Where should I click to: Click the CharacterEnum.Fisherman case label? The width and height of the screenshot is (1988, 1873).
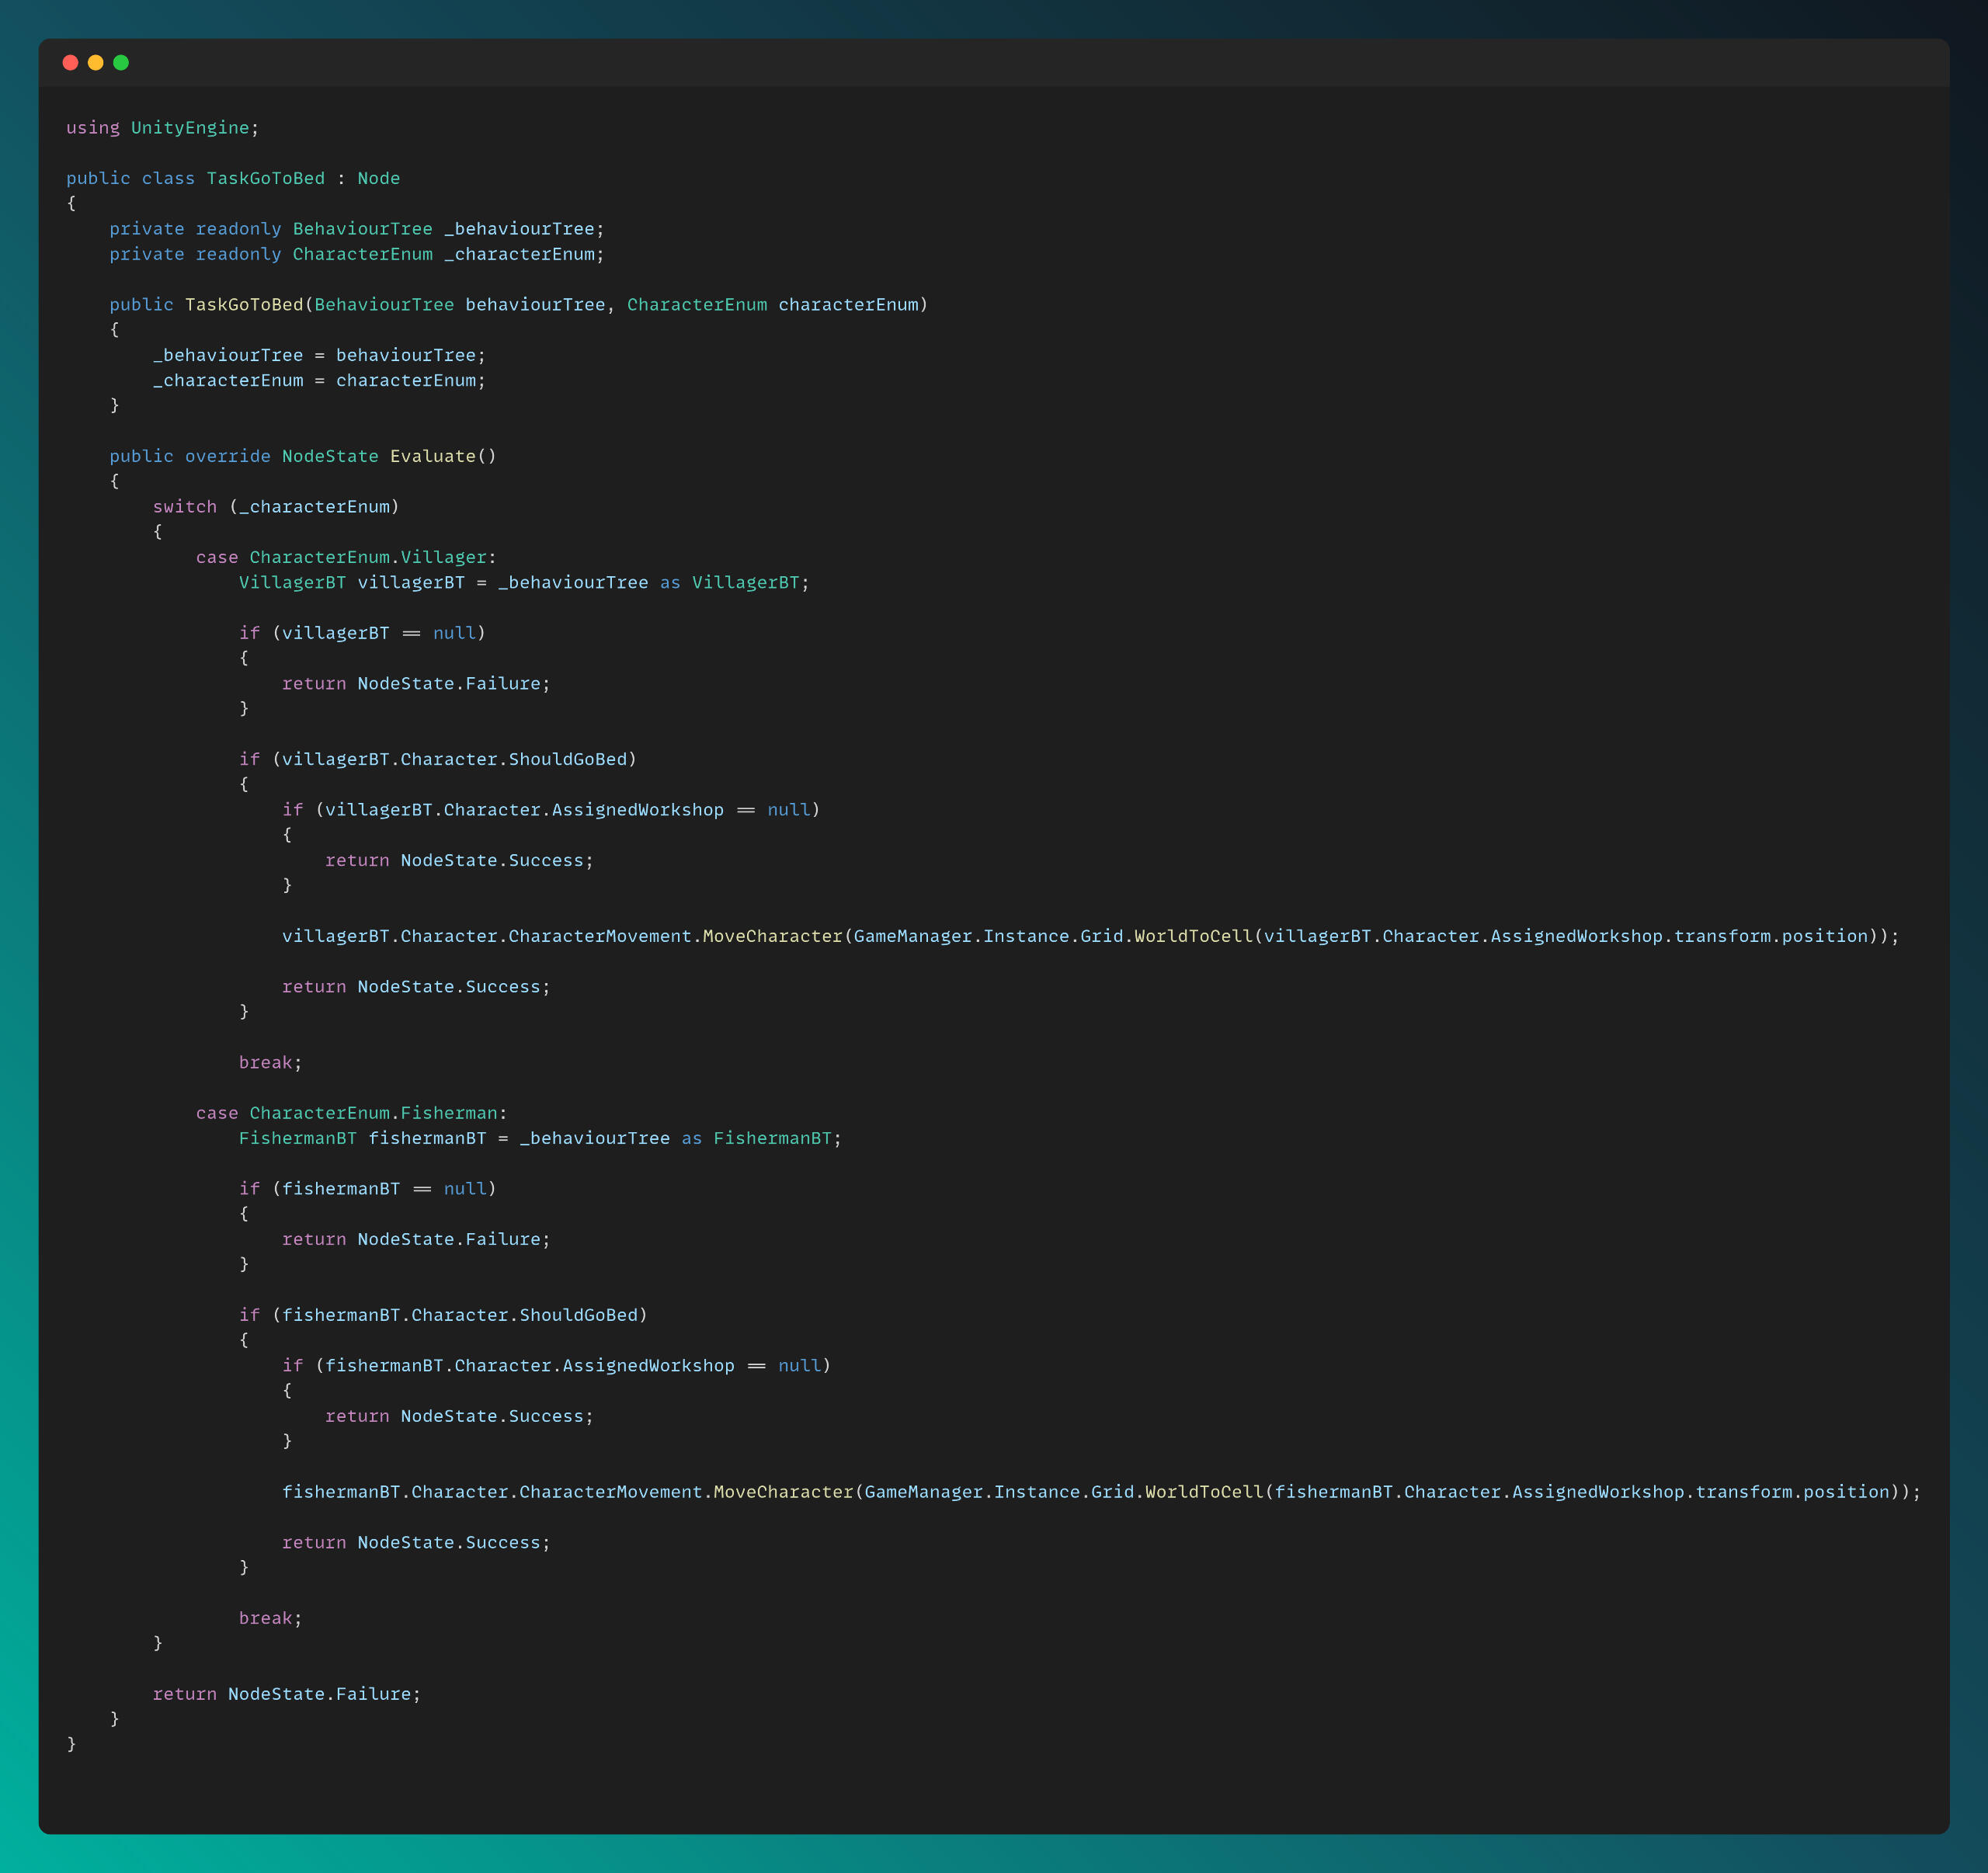[x=373, y=1113]
